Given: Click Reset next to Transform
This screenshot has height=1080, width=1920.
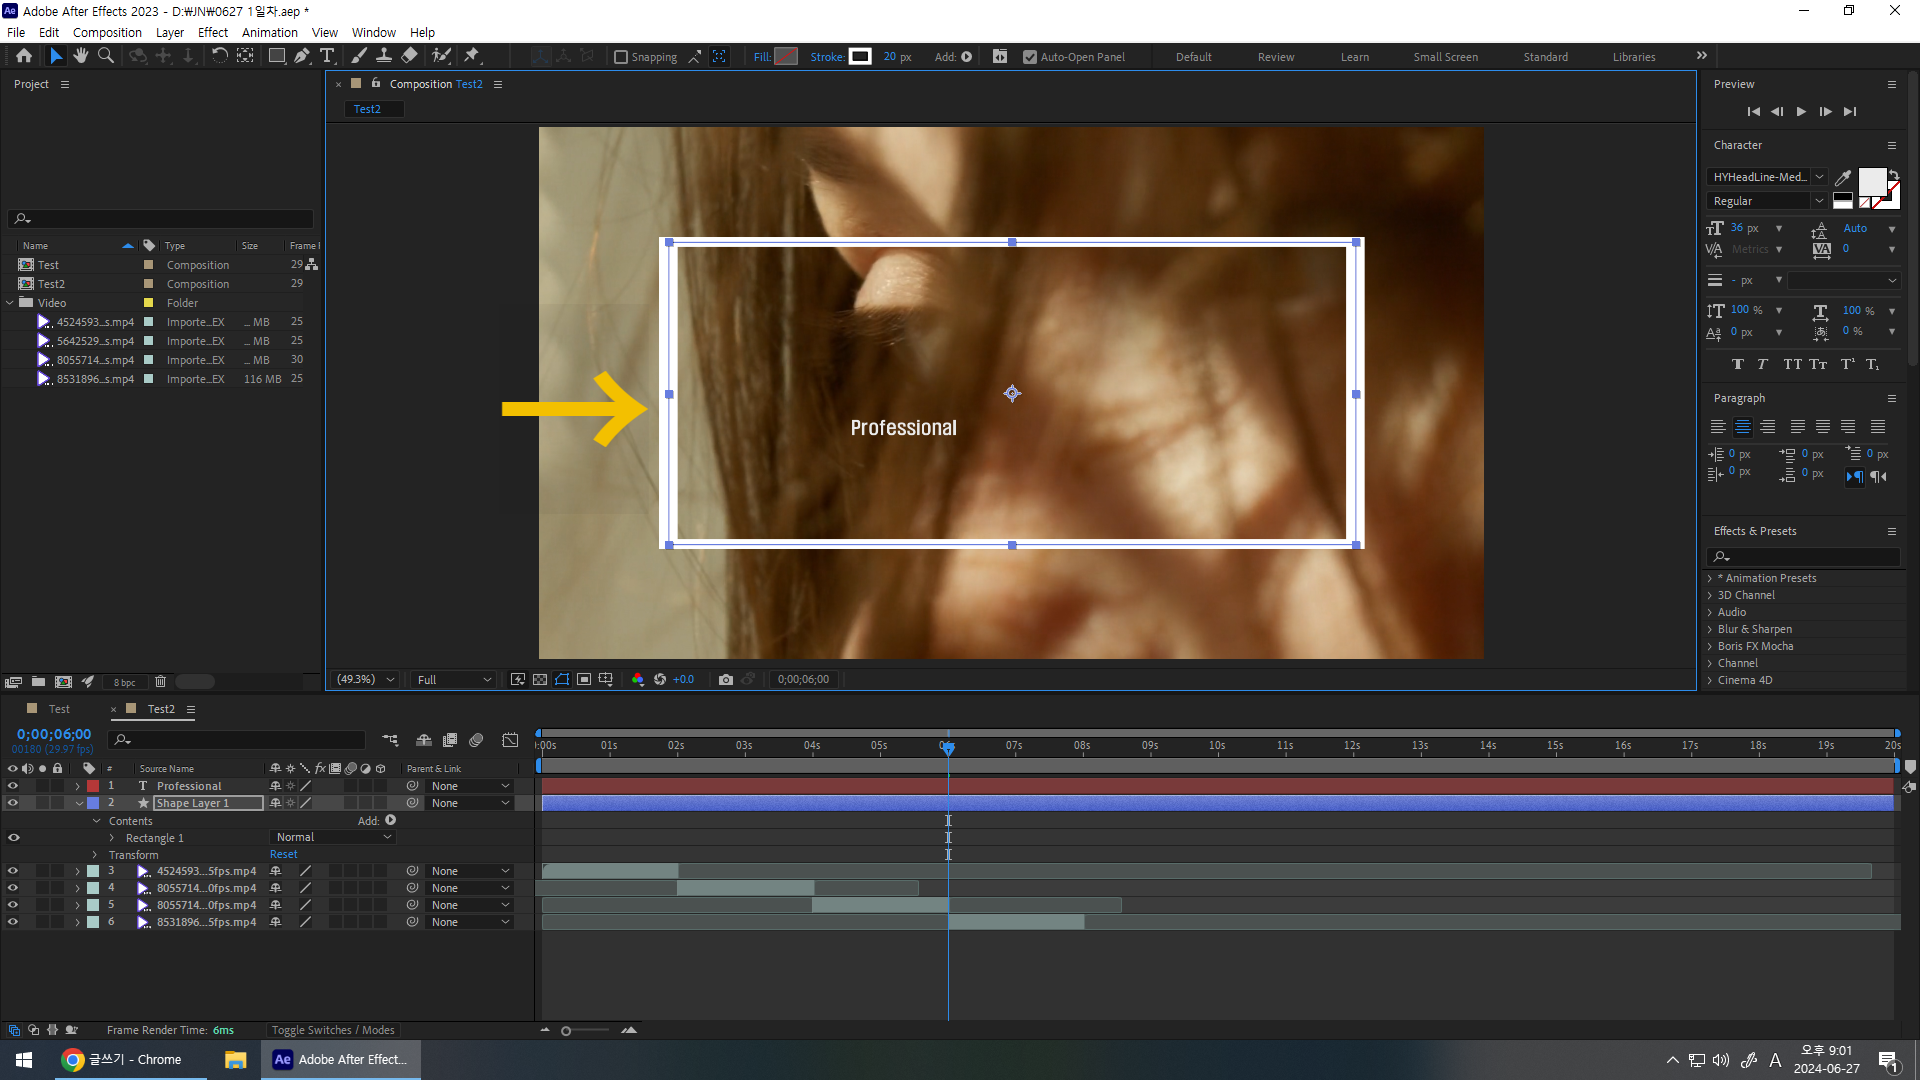Looking at the screenshot, I should (x=283, y=855).
